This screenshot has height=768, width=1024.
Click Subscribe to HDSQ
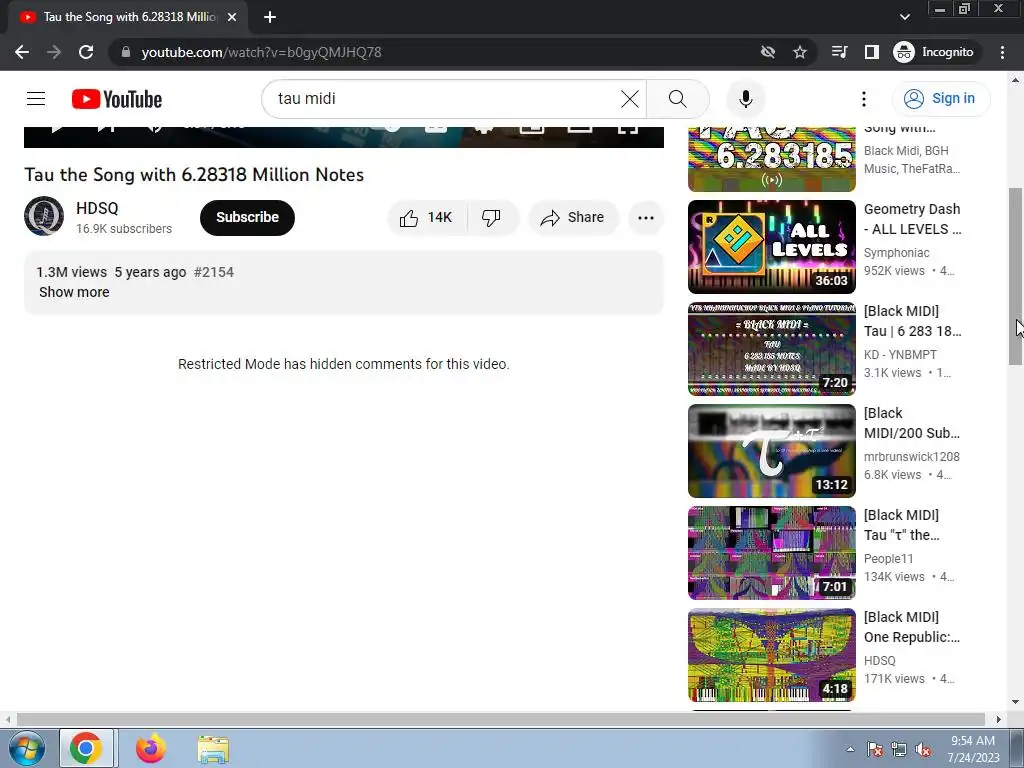coord(248,217)
